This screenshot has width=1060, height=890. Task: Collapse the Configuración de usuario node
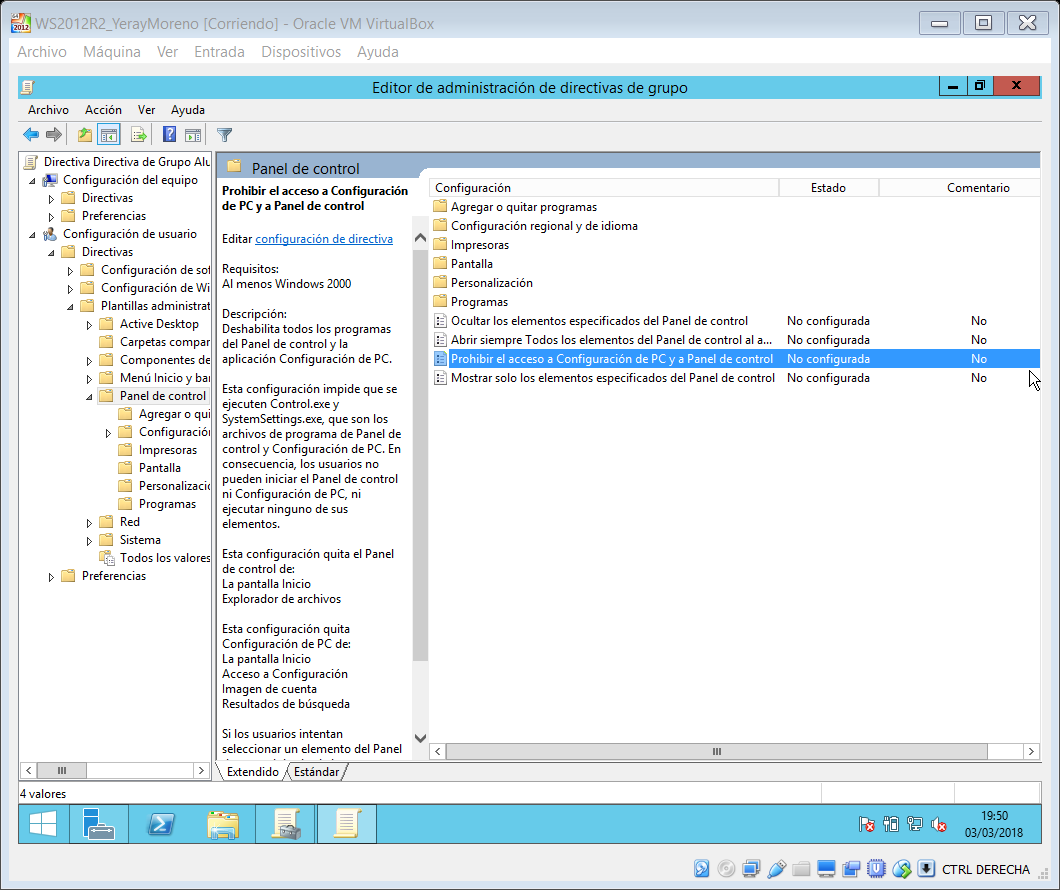(32, 234)
